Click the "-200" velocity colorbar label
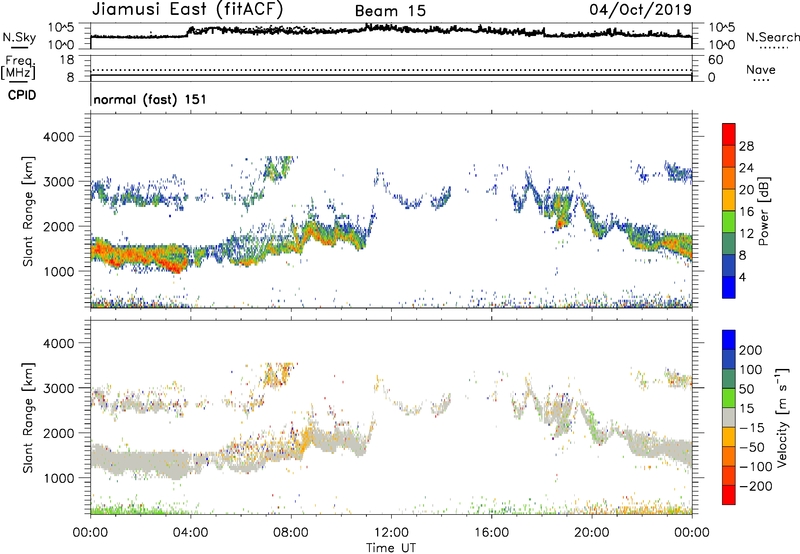 756,486
